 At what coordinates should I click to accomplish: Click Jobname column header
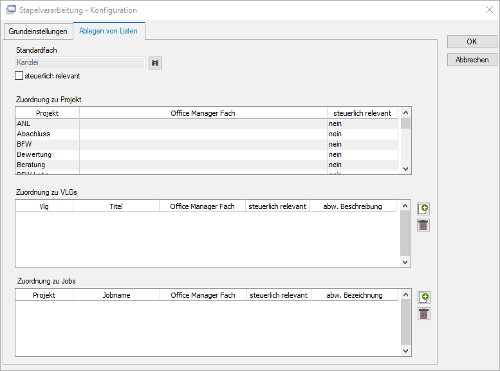[x=116, y=295]
